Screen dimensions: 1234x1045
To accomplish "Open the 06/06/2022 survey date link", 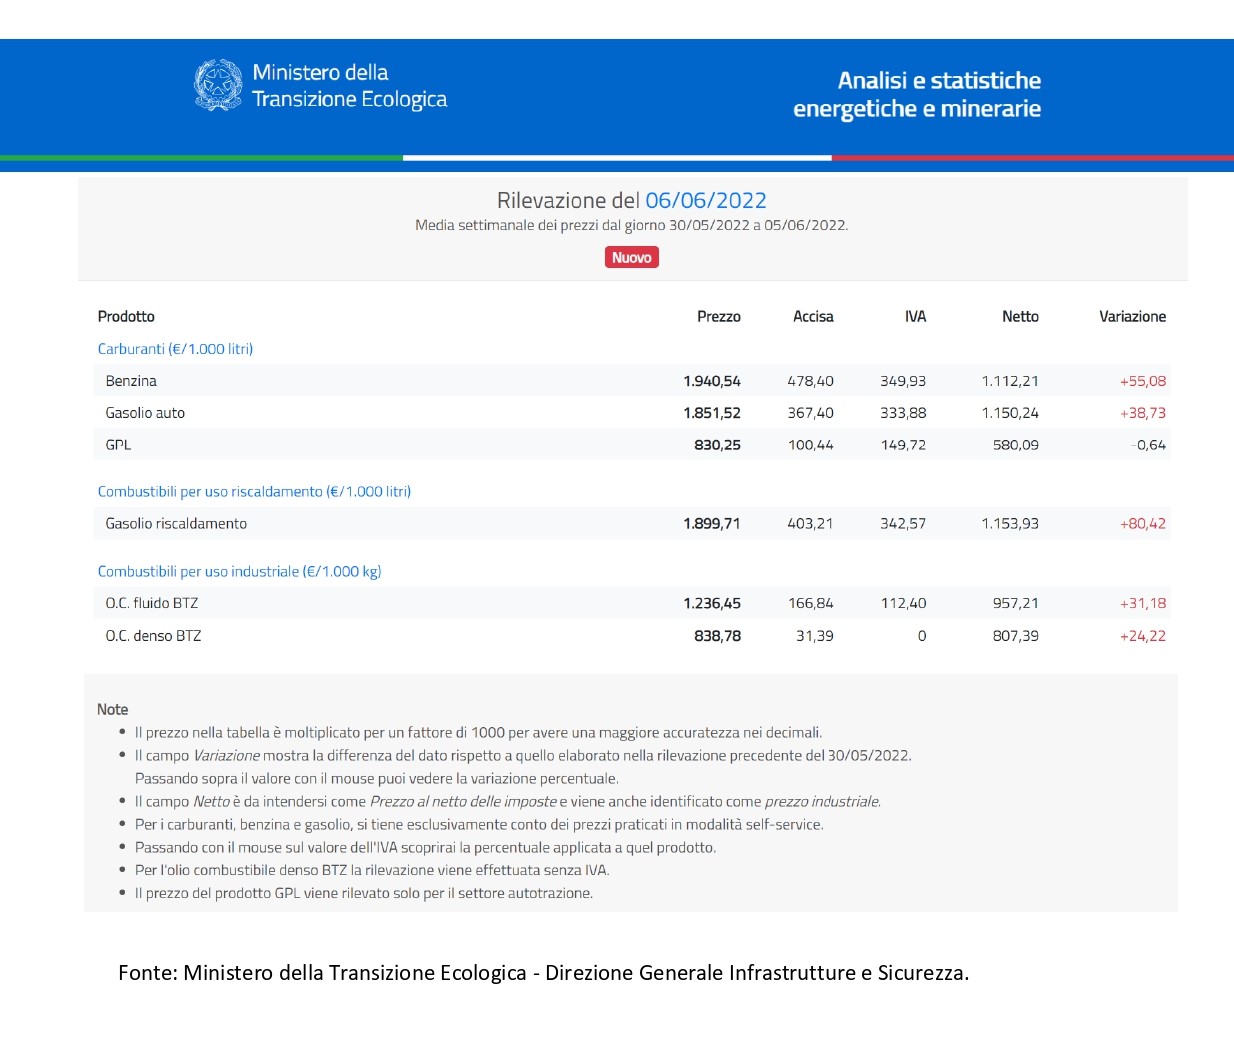I will (x=706, y=200).
